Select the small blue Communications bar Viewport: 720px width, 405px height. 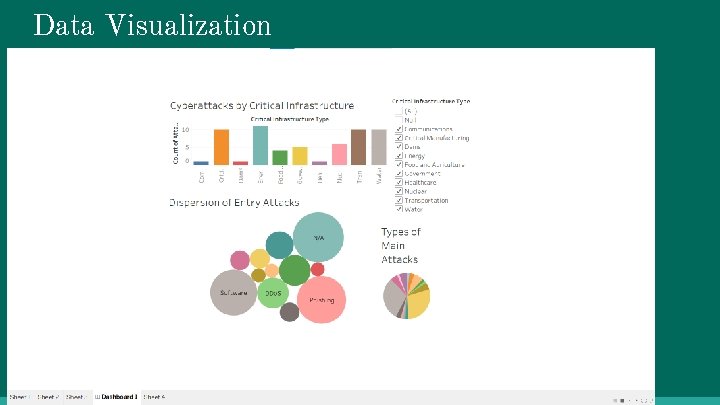tap(201, 163)
